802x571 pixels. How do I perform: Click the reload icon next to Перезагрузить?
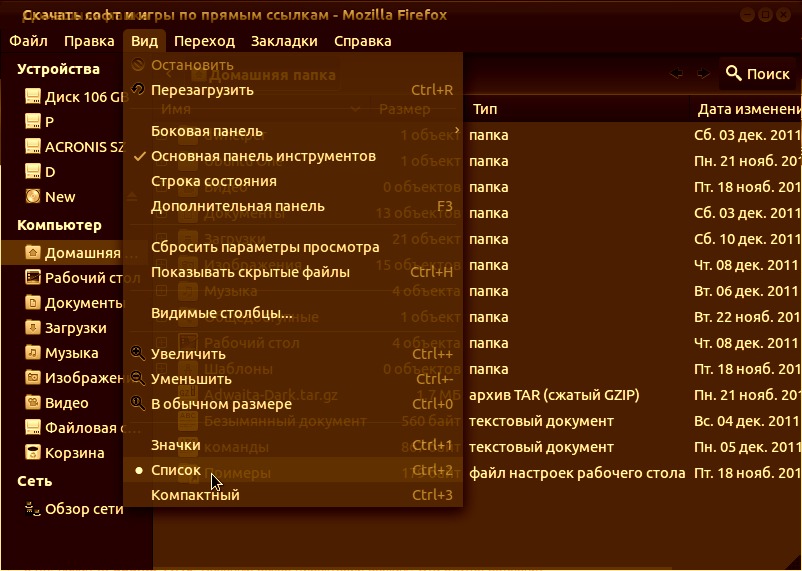point(138,90)
